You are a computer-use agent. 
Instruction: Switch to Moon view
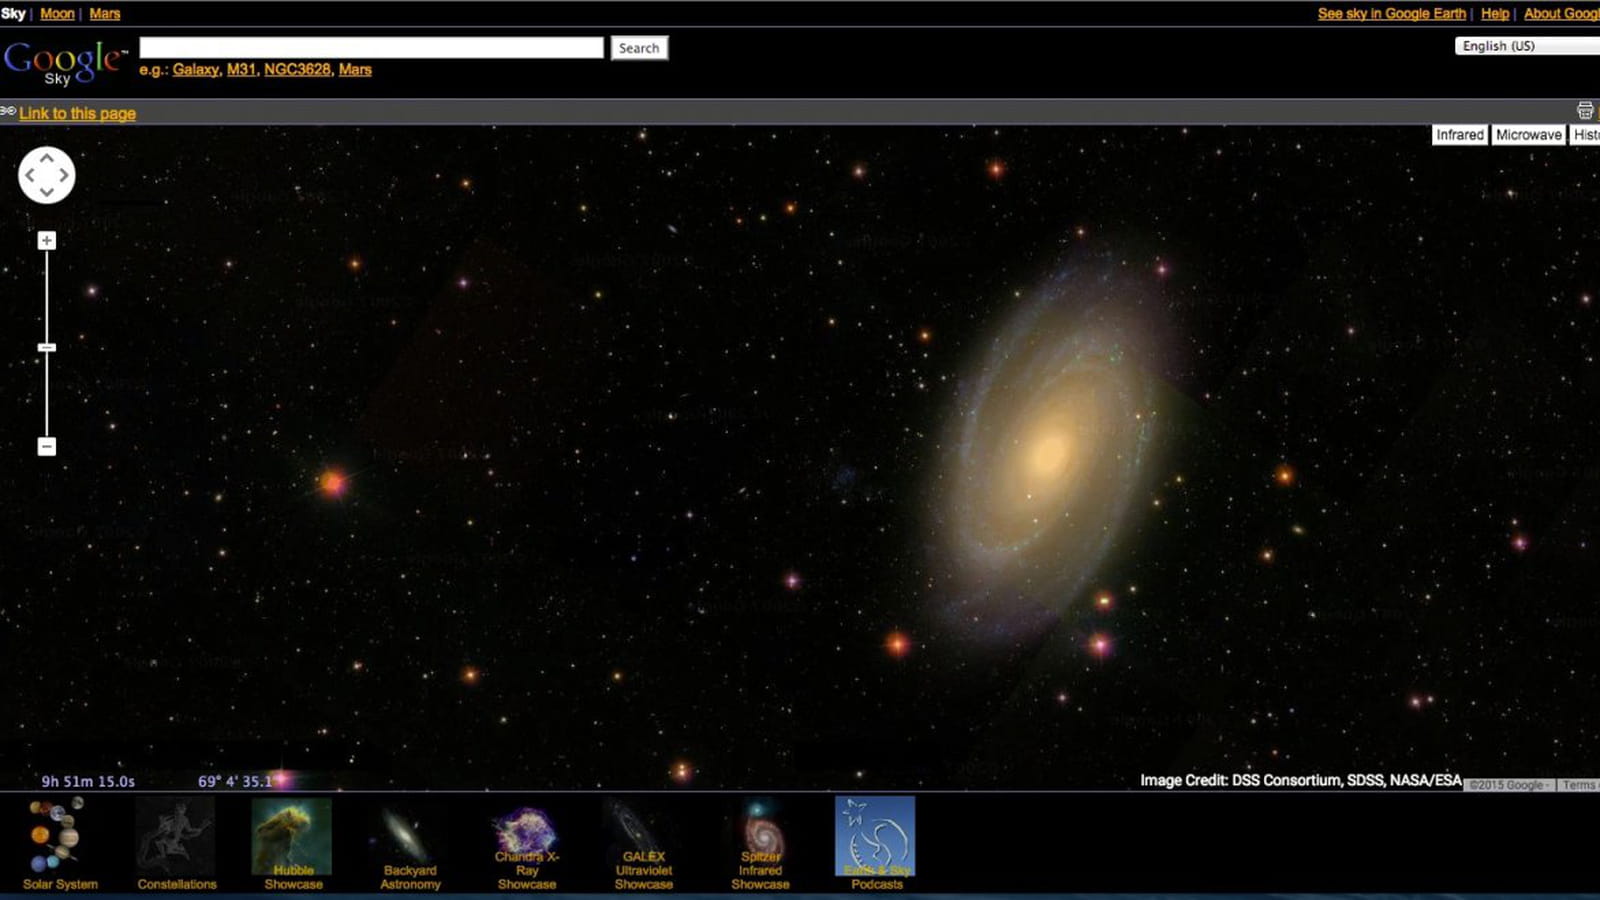tap(57, 14)
